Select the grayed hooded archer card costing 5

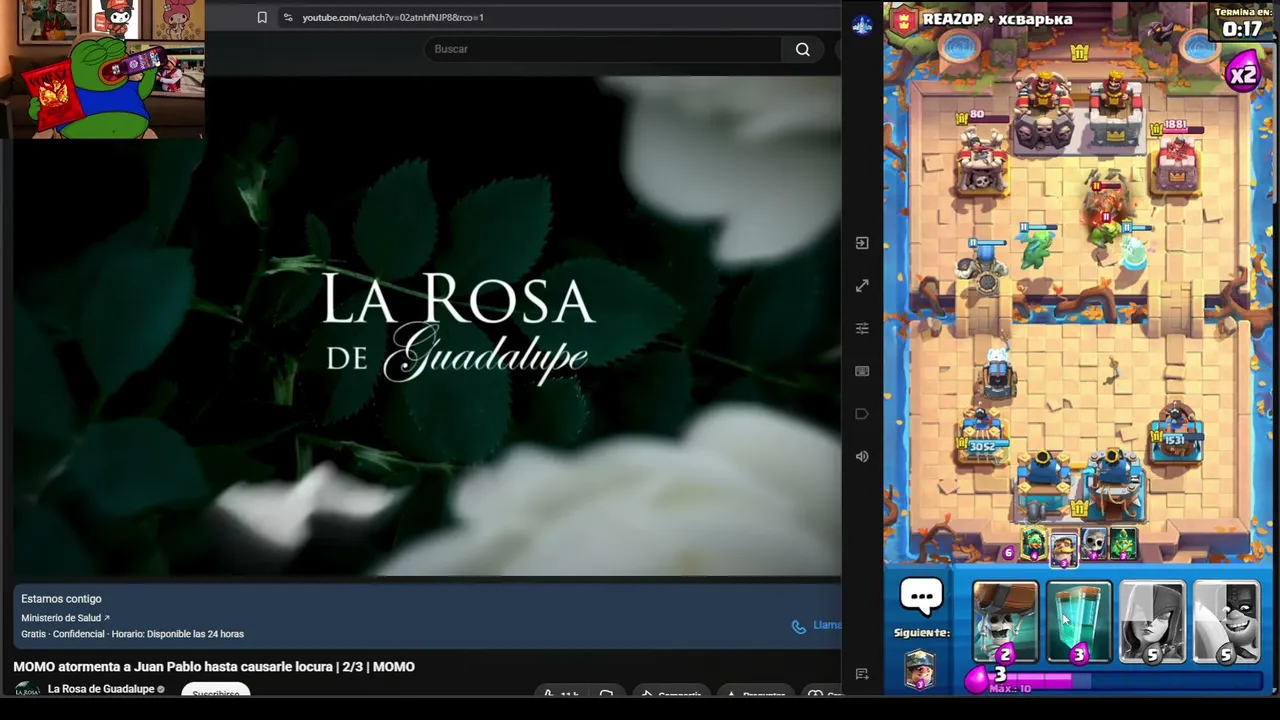1153,623
